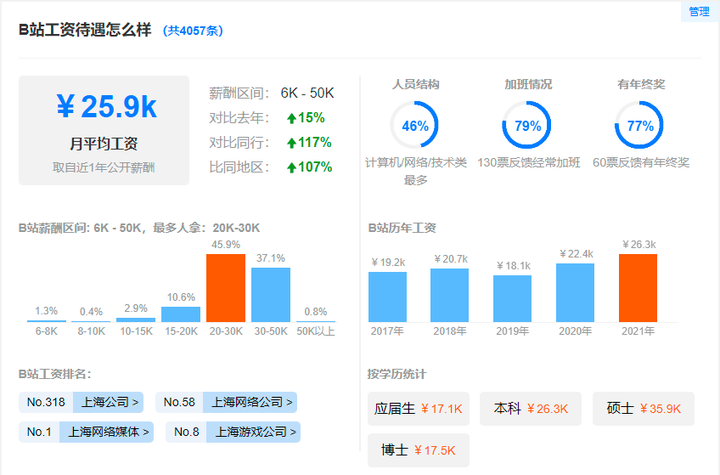Click the 取自近1年公开薪酬 note
Screen dimensions: 720x475
[104, 167]
